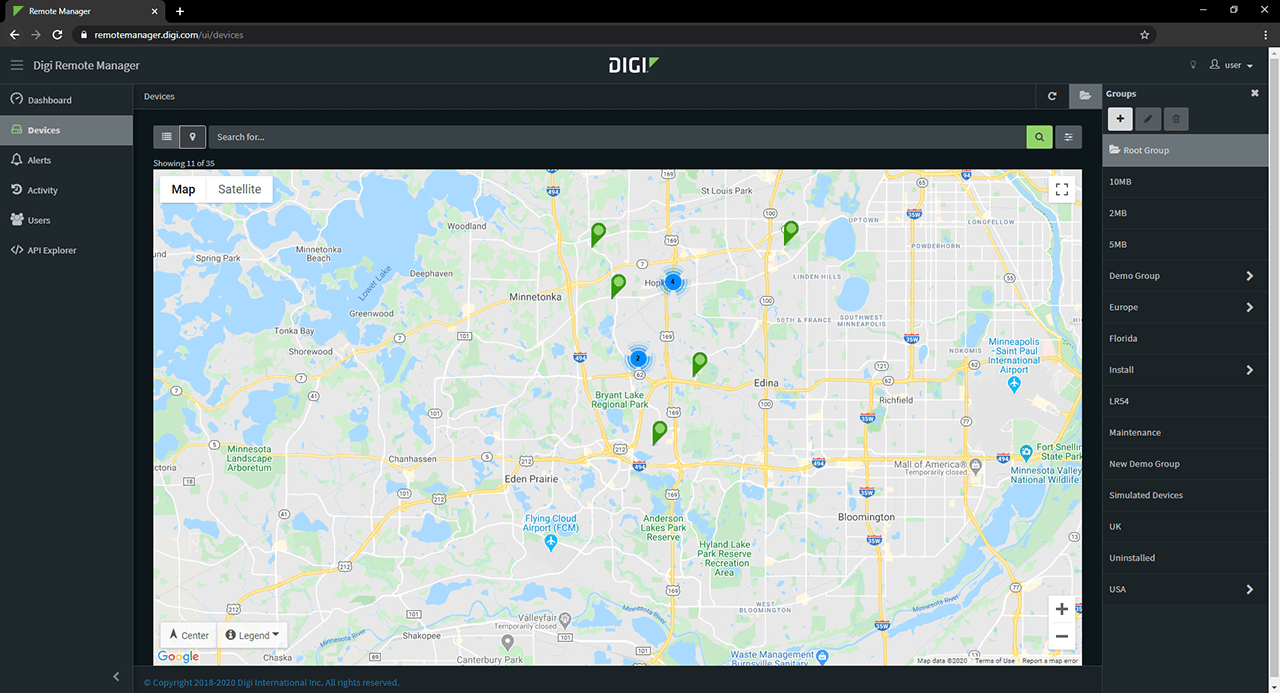Click the green search magnifier button

[x=1039, y=137]
